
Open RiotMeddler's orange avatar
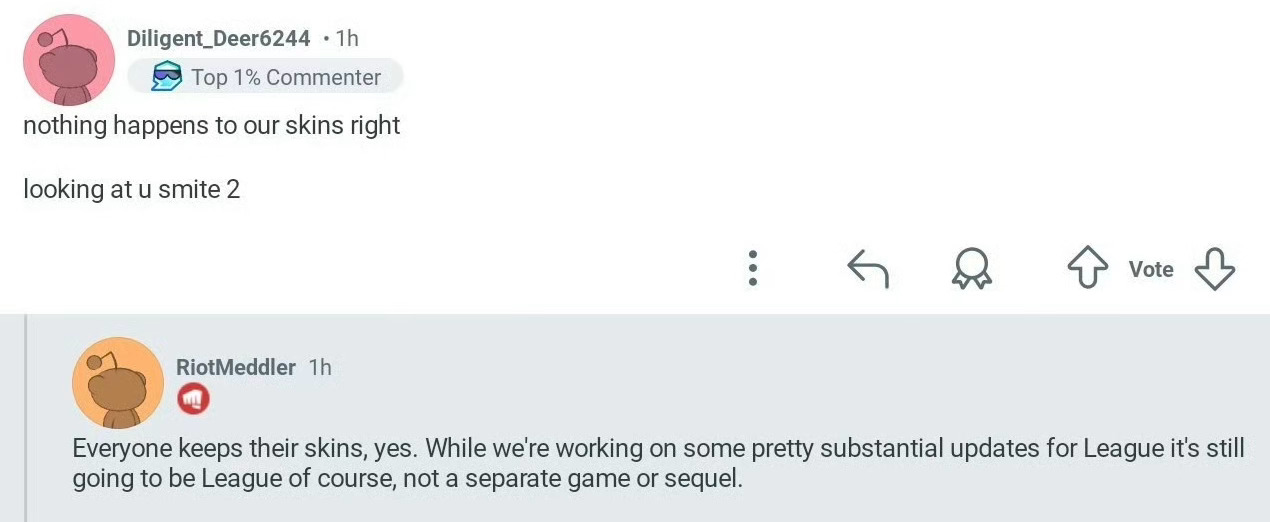(x=118, y=382)
